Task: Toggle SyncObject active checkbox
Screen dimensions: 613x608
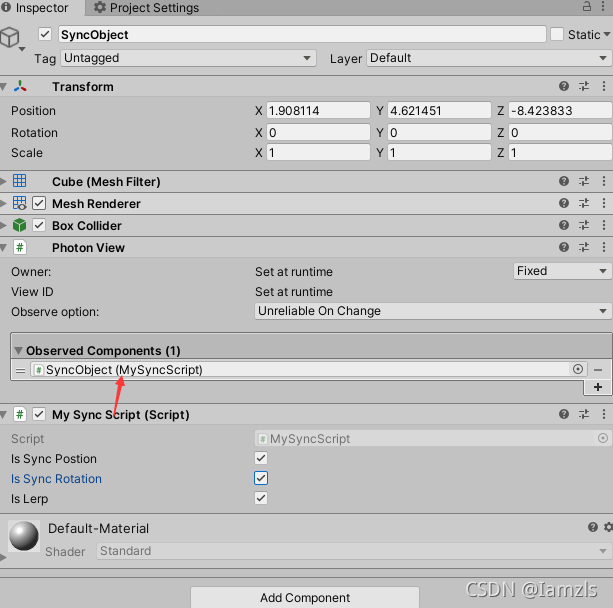Action: 45,34
